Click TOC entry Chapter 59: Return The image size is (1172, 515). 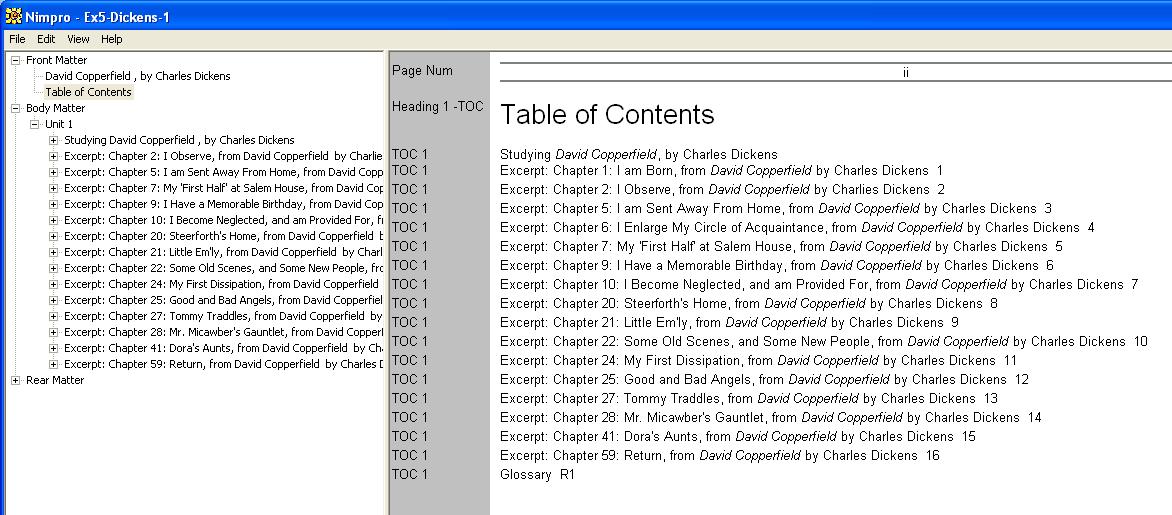point(720,455)
